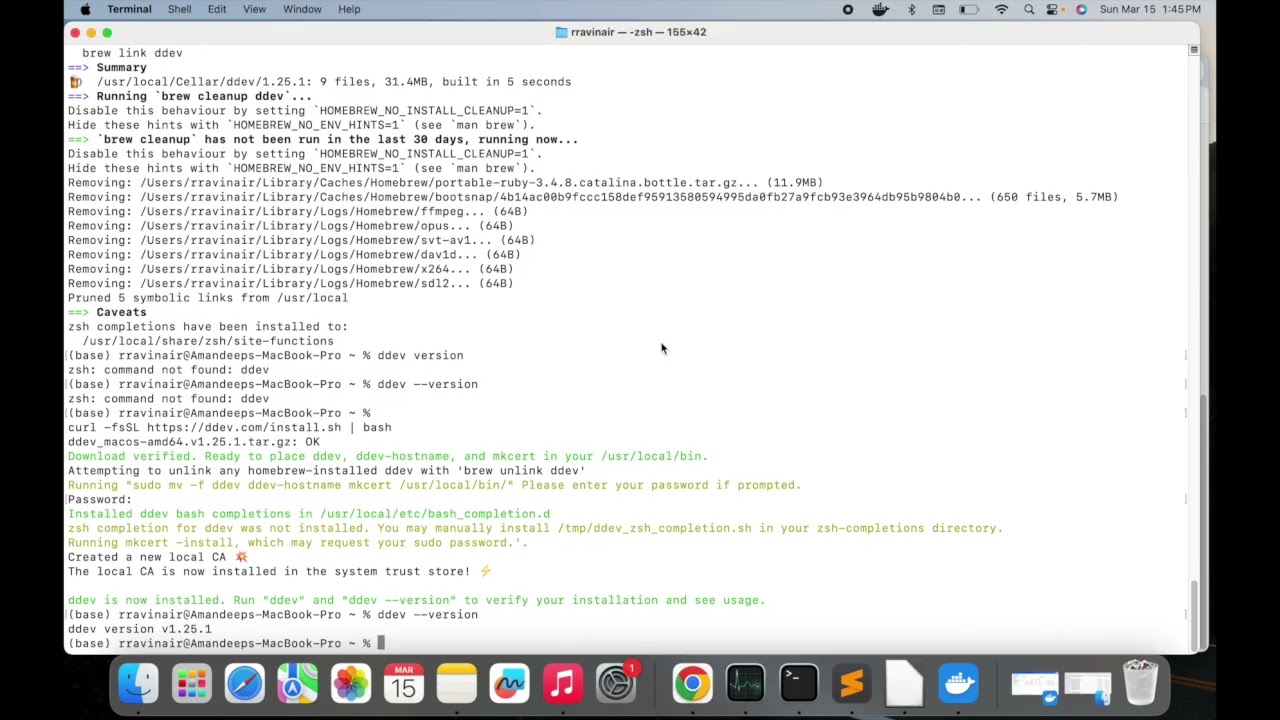Click the yellow 'Running mkcert -install' line
1280x720 pixels.
[298, 543]
